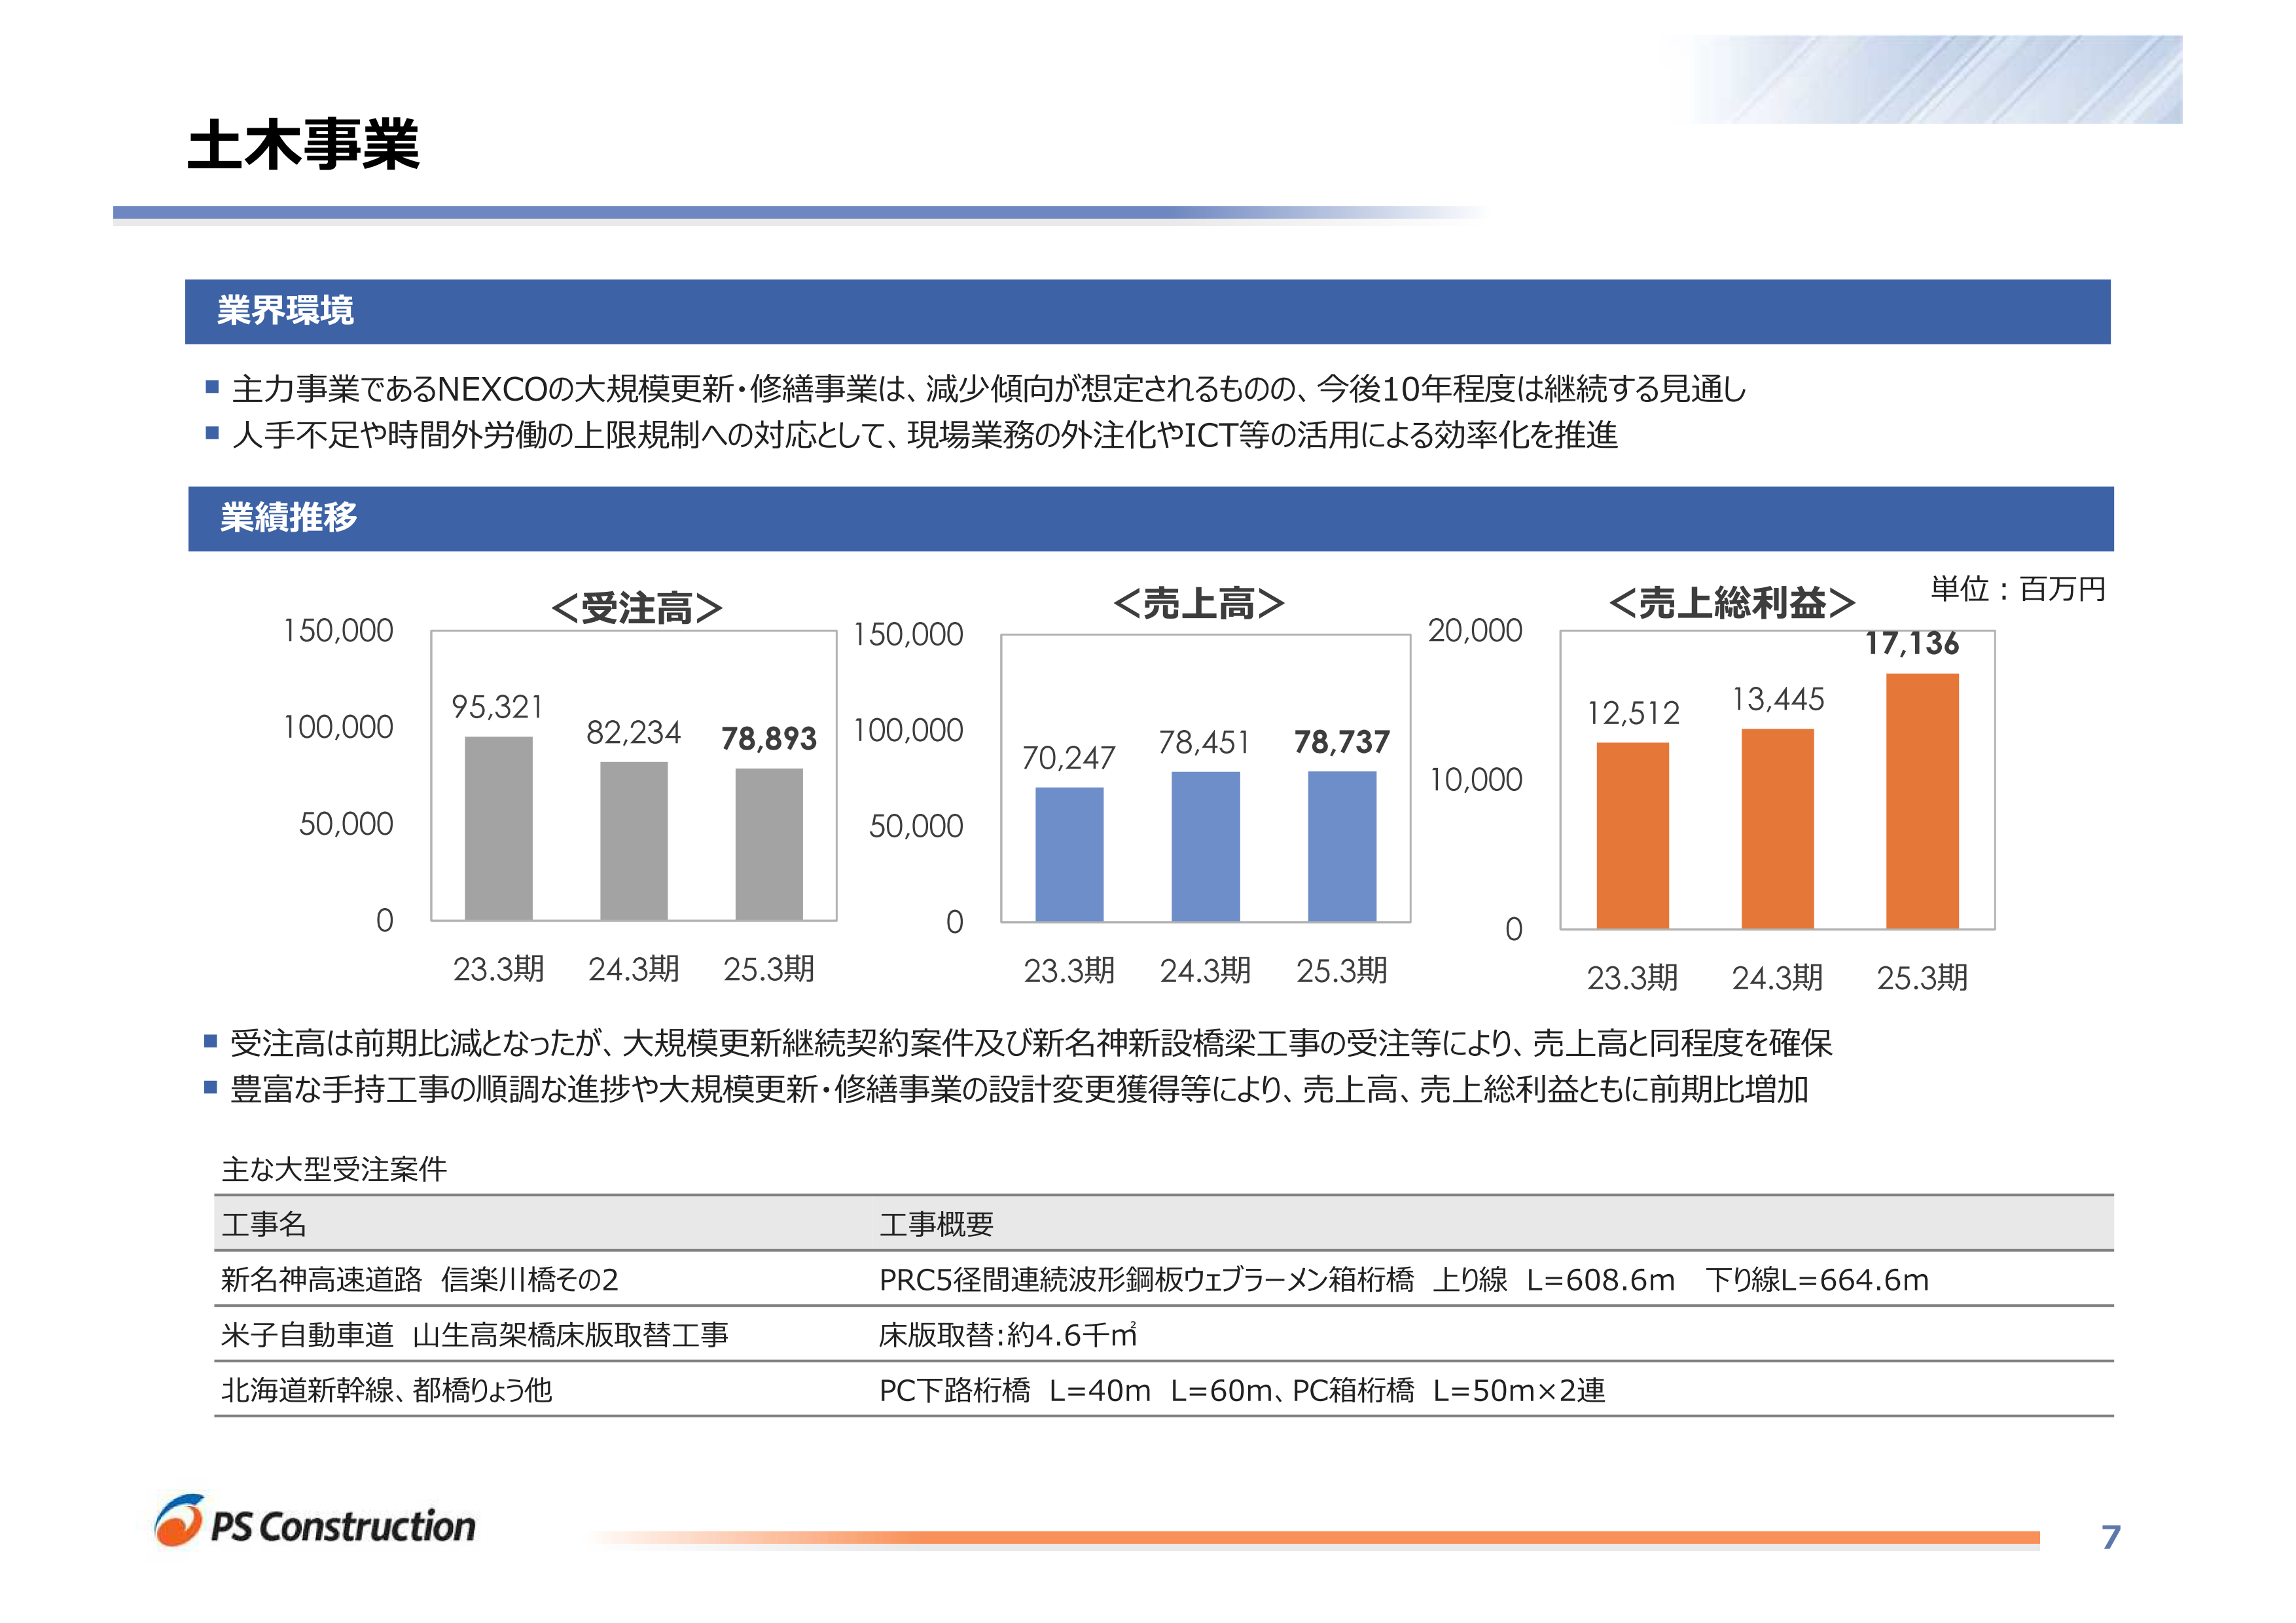Viewport: 2296px width, 1623px height.
Task: Select the 78,737 sales value label
Action: pos(1342,742)
